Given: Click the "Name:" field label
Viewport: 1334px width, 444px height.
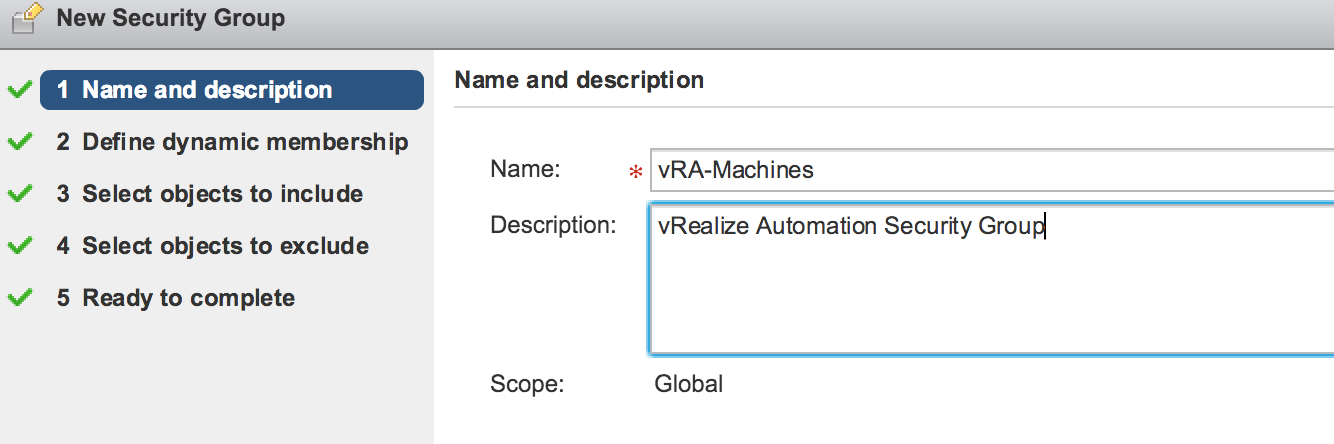Looking at the screenshot, I should 524,170.
